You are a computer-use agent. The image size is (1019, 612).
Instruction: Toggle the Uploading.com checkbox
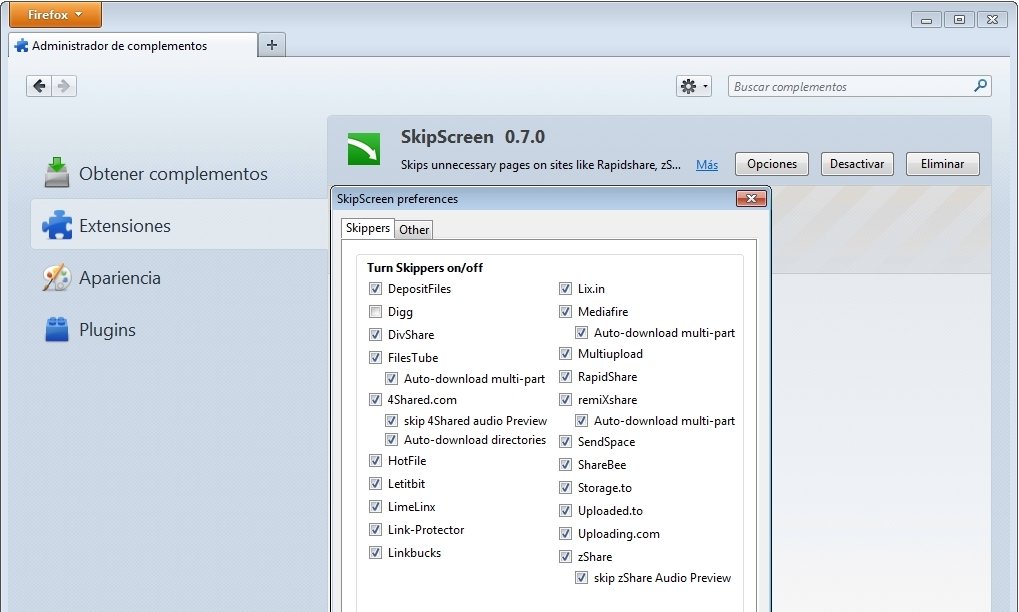(565, 533)
